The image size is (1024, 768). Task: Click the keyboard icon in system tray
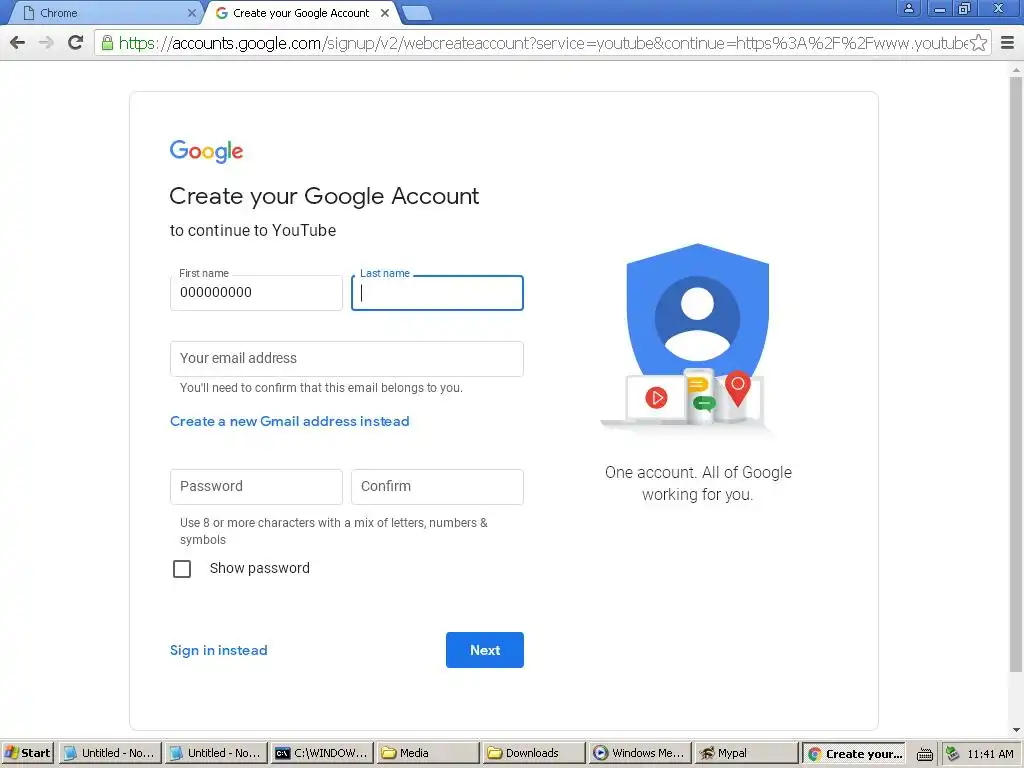pos(925,754)
